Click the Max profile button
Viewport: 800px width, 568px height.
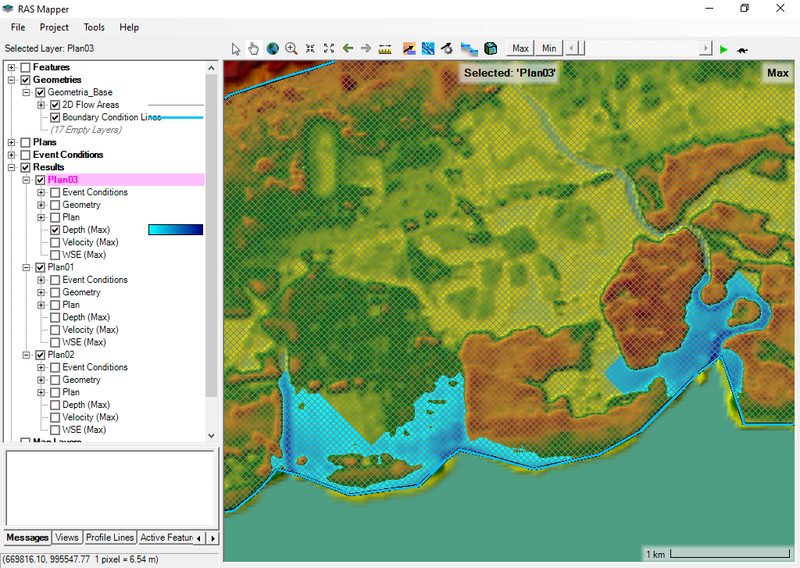[520, 48]
